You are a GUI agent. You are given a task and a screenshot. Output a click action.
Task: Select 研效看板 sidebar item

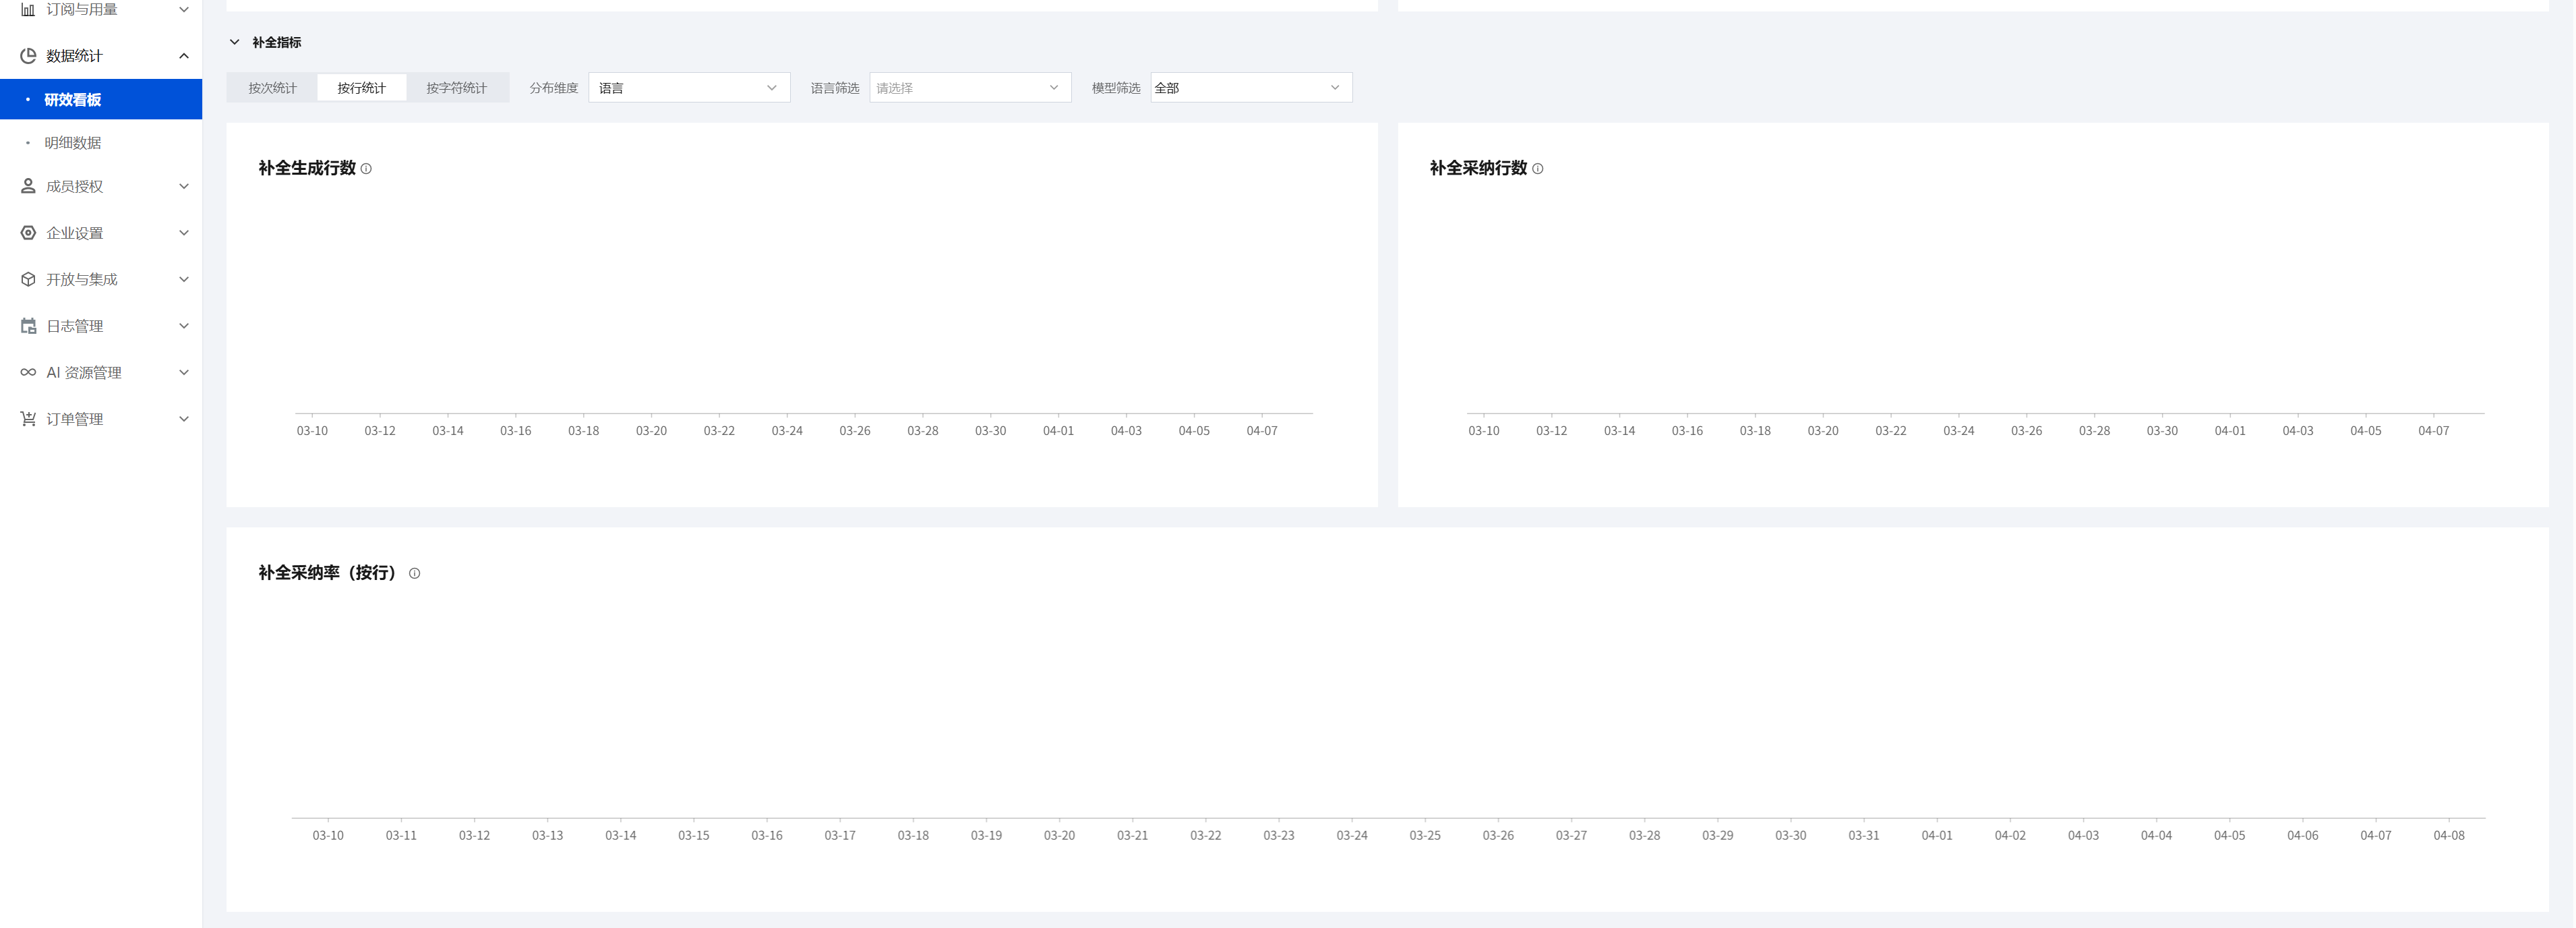(x=73, y=100)
